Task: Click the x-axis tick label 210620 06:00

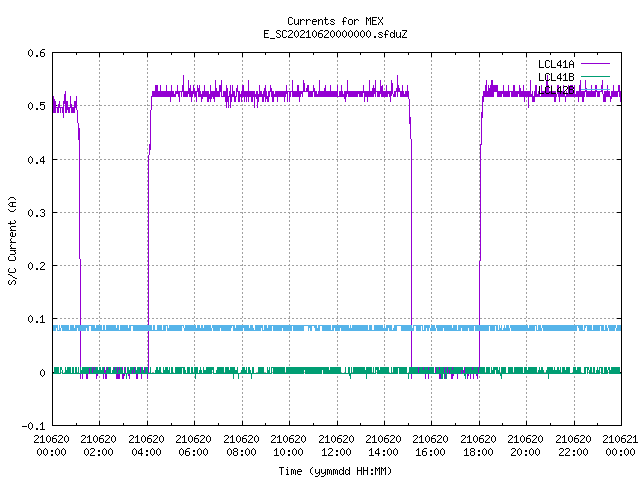Action: coord(193,446)
